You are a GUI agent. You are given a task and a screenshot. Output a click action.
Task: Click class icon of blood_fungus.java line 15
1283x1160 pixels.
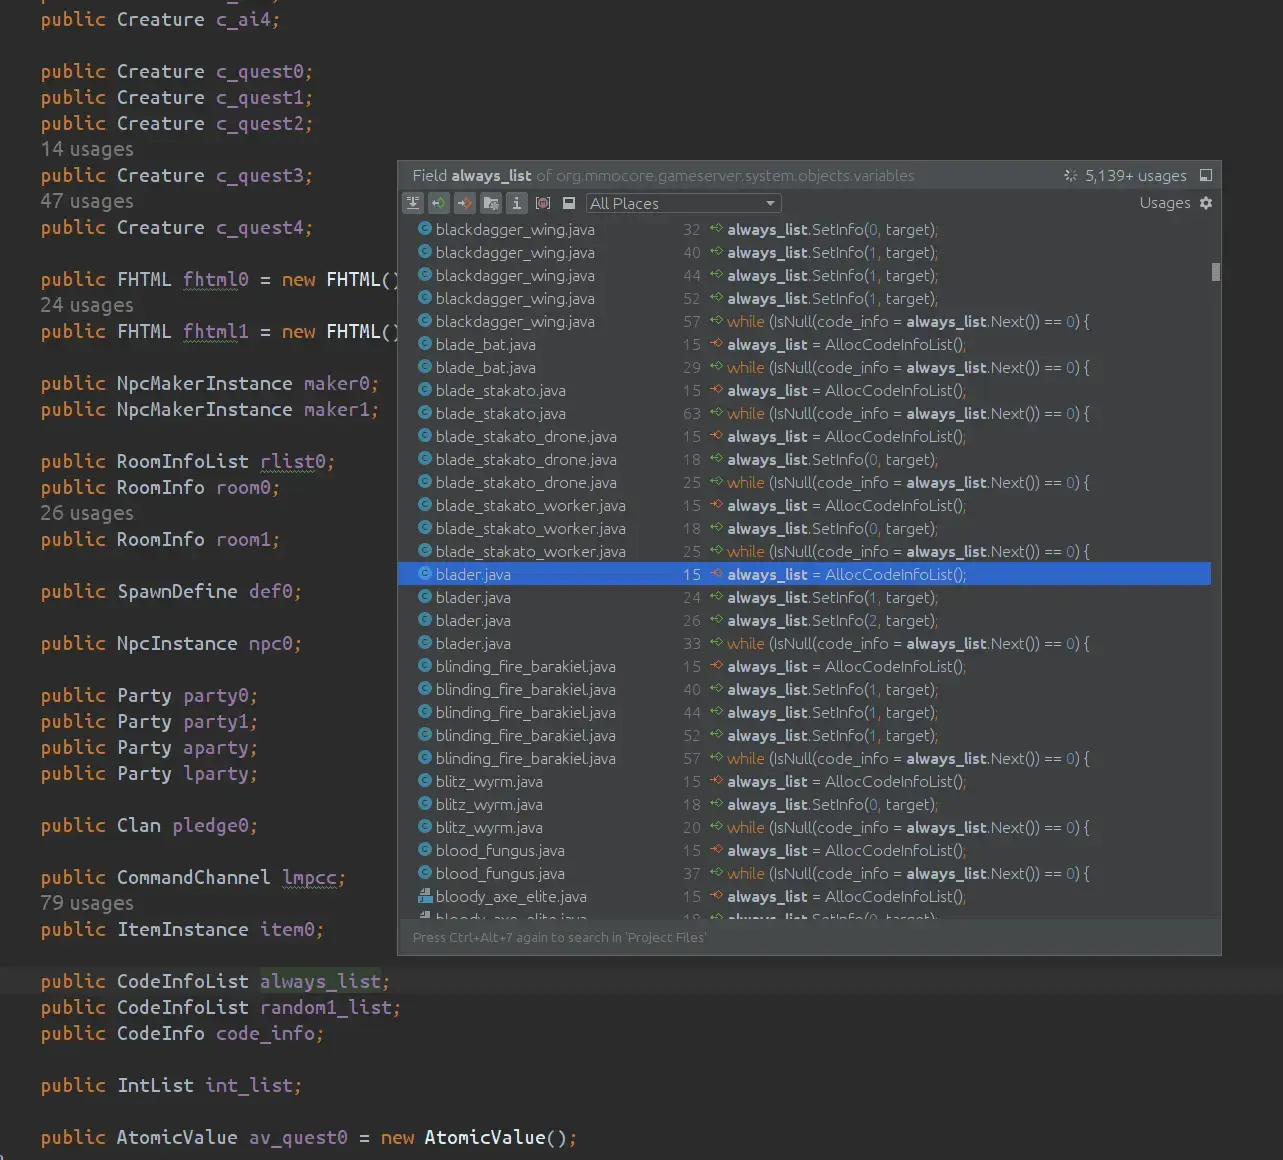[425, 849]
